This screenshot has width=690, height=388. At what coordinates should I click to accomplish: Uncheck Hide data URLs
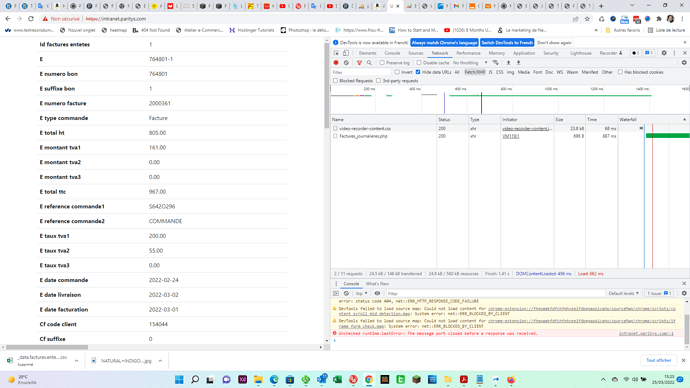click(x=418, y=72)
